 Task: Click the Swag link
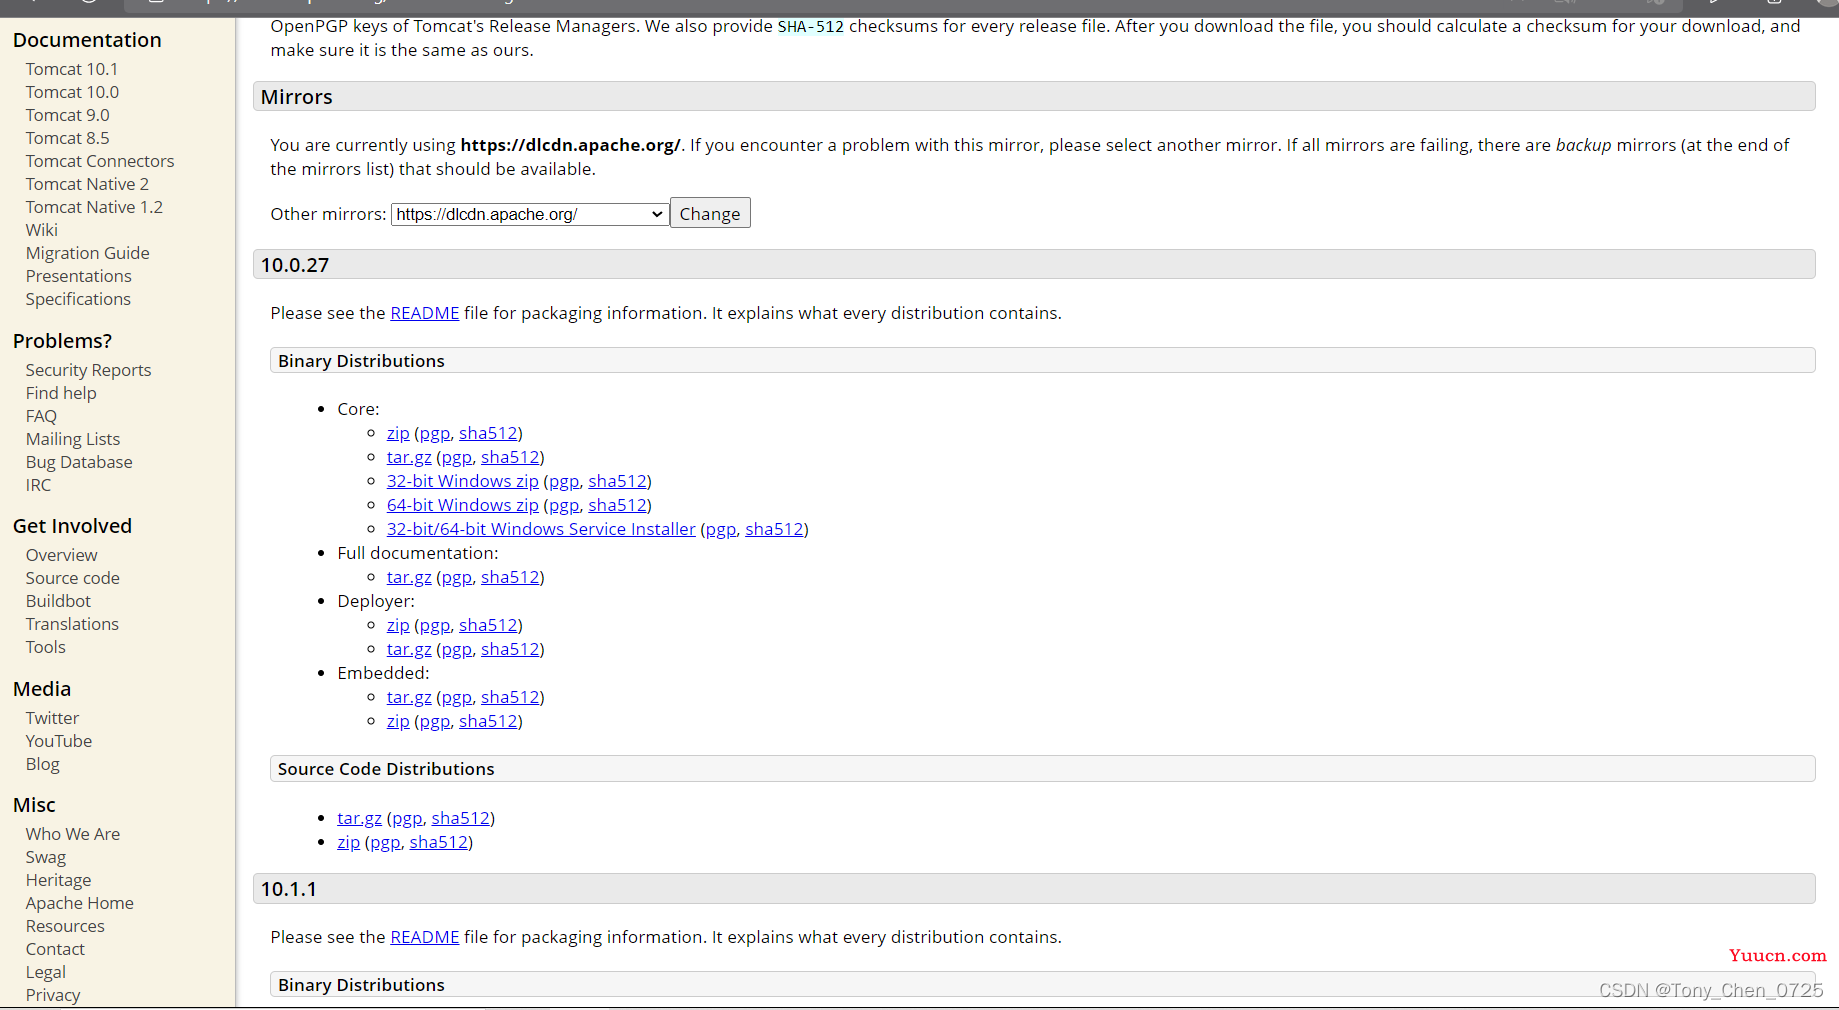pyautogui.click(x=46, y=857)
